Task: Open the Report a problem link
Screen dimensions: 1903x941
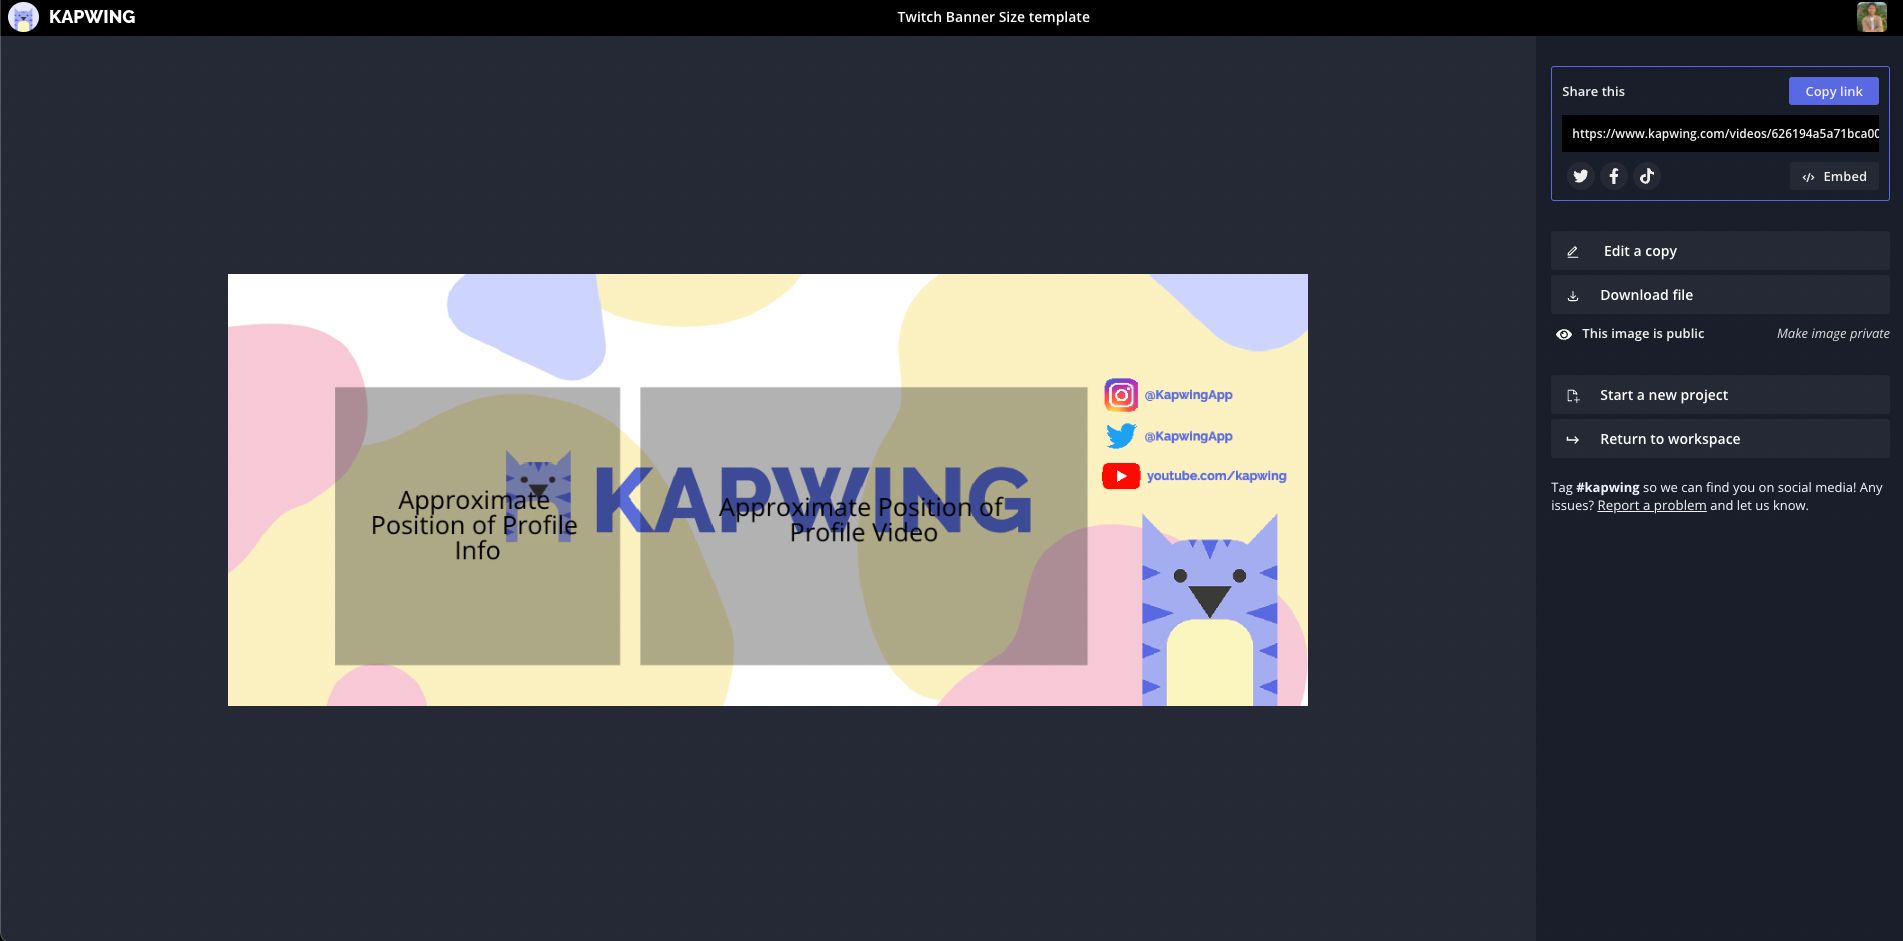Action: click(1652, 506)
